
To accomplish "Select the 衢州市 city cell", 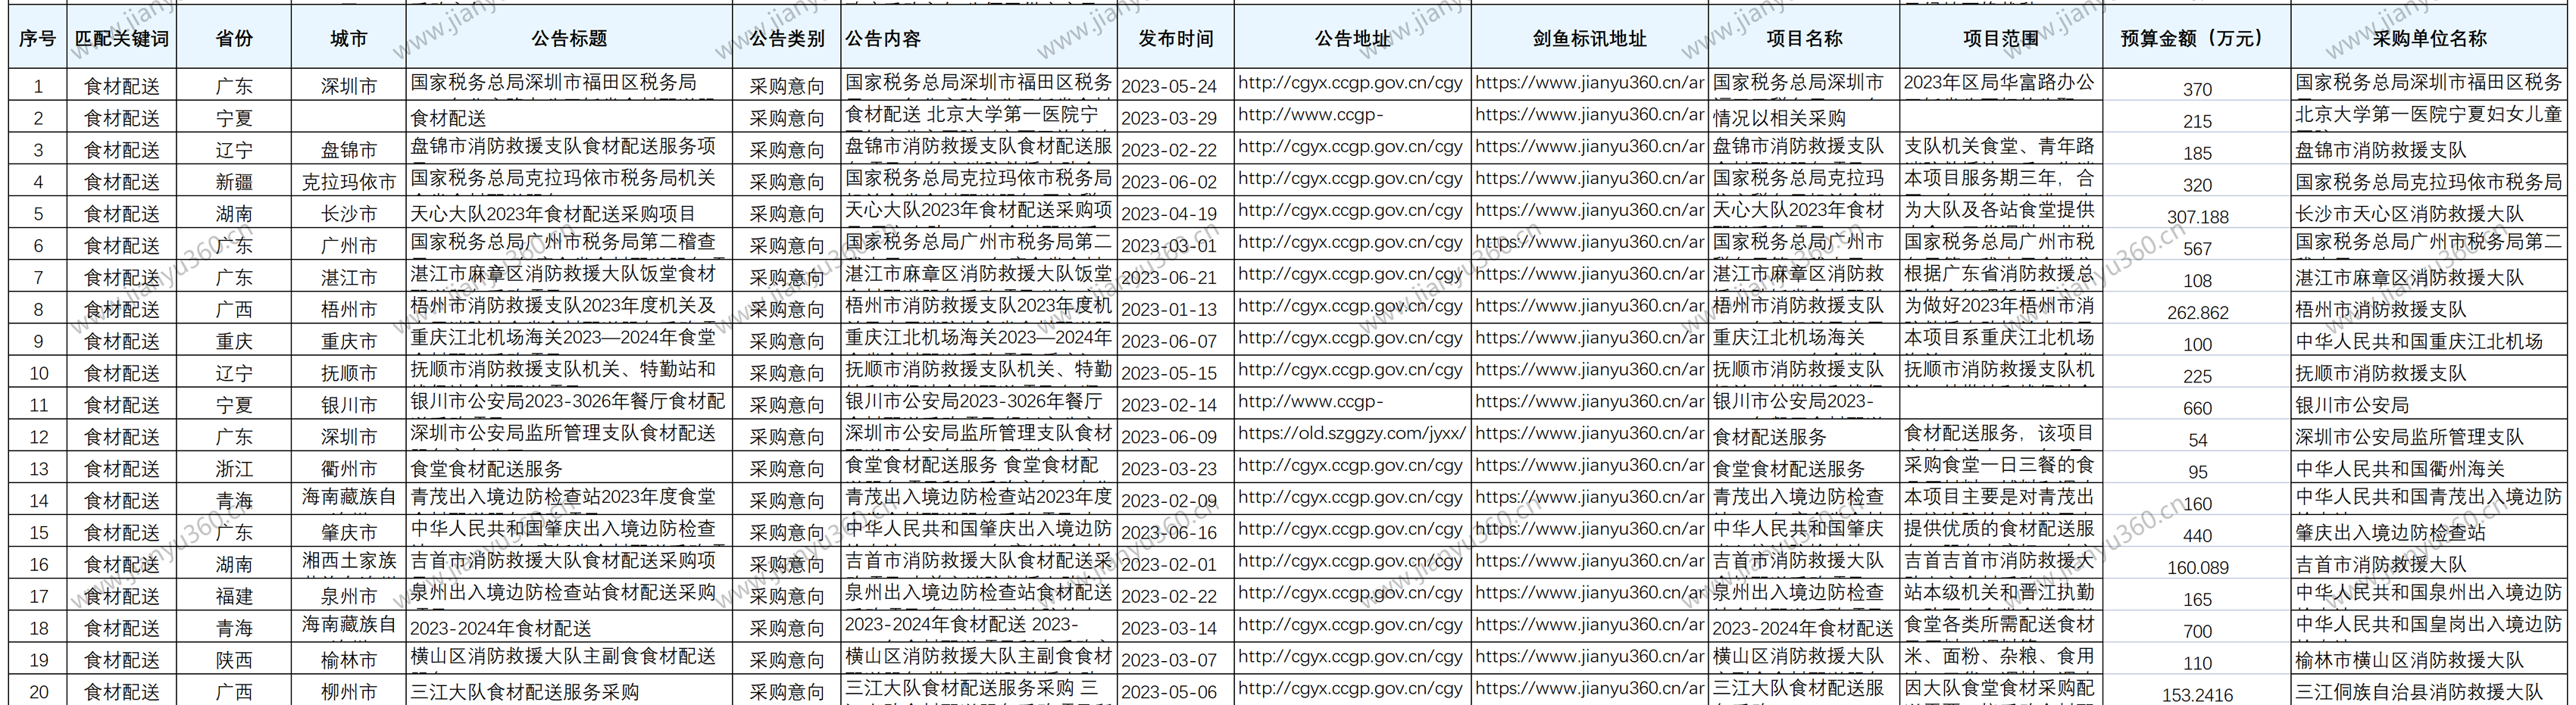I will (349, 469).
